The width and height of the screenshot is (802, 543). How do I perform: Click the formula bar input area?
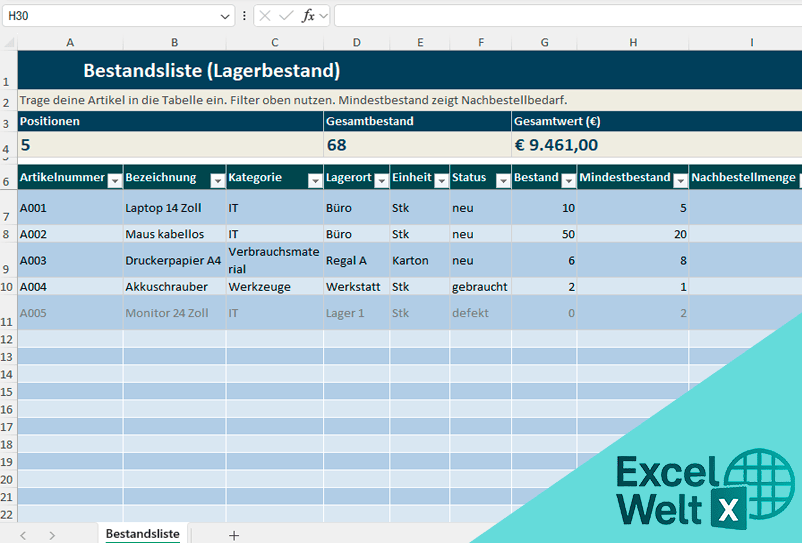(x=568, y=16)
